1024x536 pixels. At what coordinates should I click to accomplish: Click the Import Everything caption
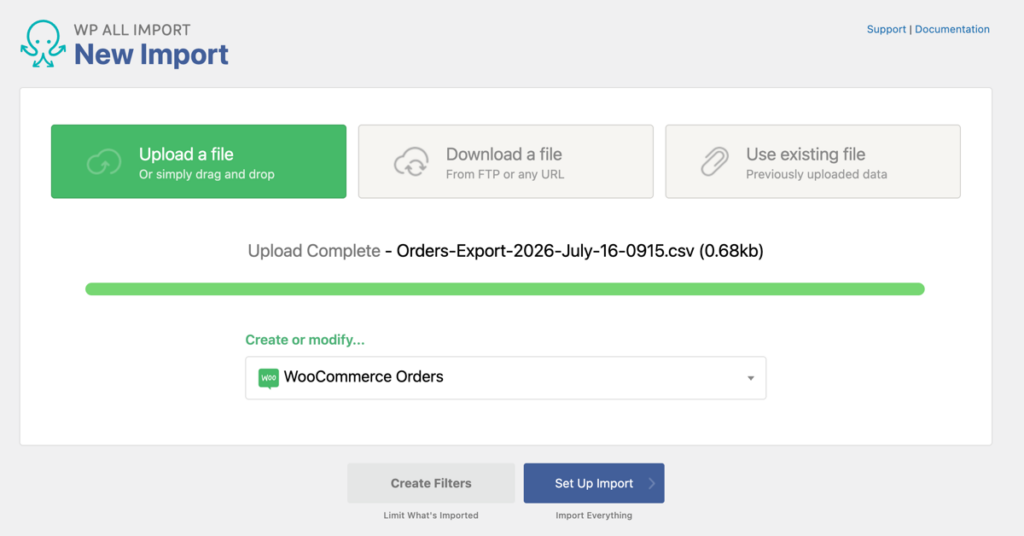[594, 516]
